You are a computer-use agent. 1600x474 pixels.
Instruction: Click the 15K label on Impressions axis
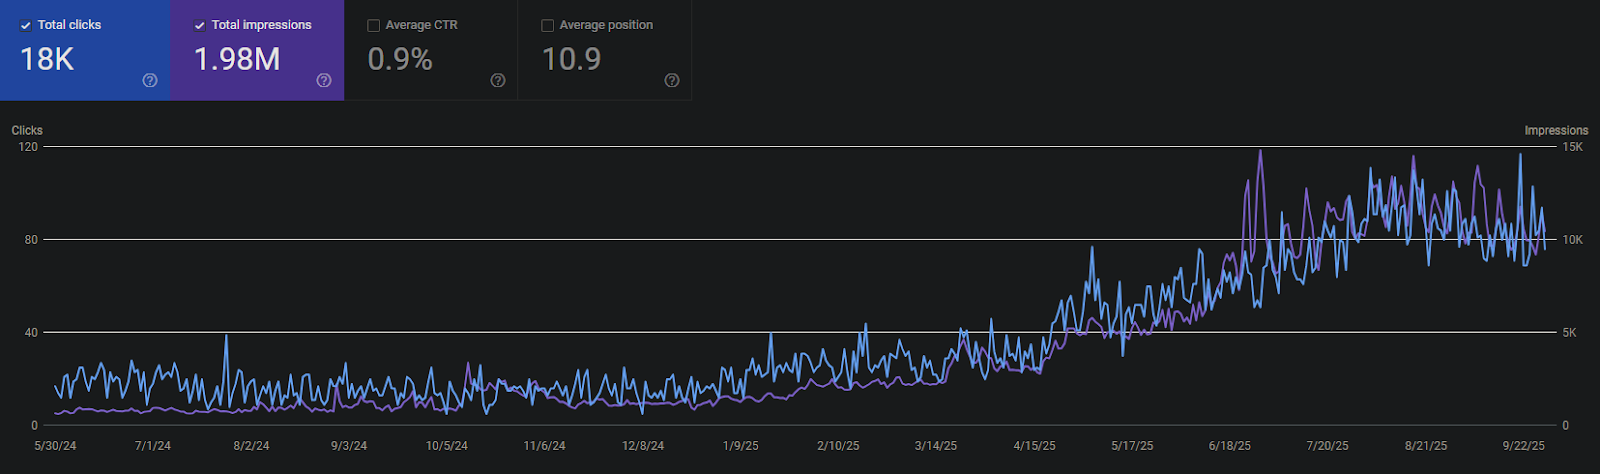[x=1573, y=147]
